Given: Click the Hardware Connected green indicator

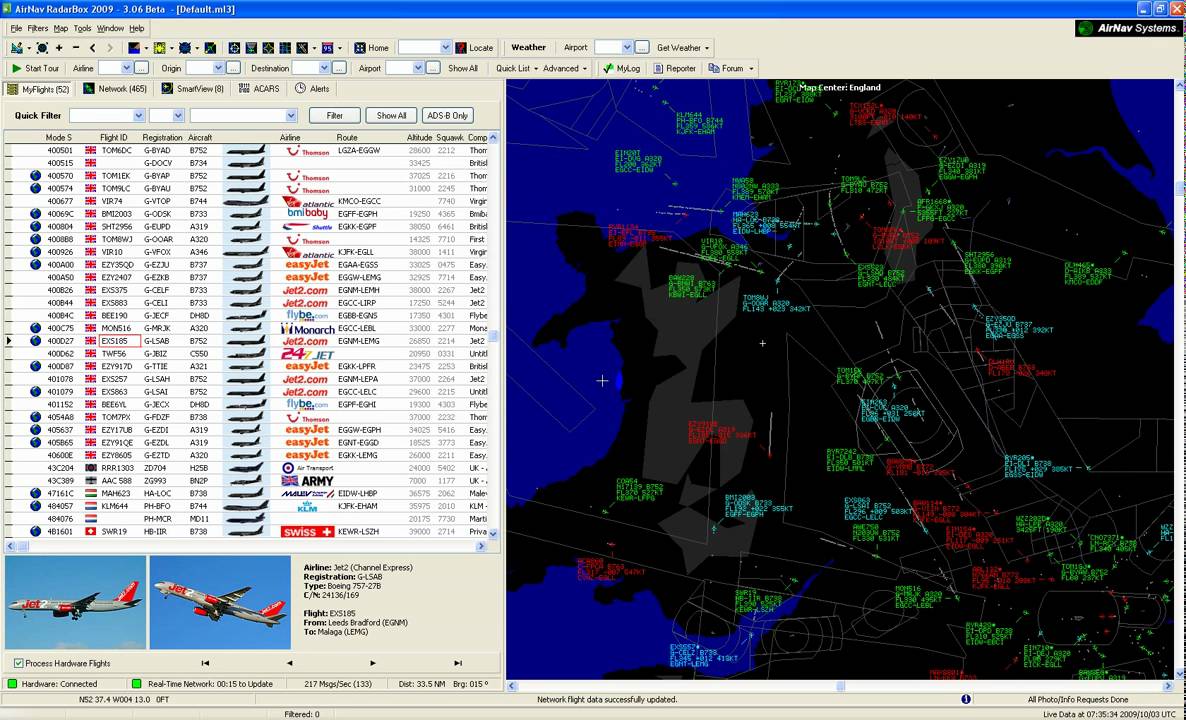Looking at the screenshot, I should (12, 684).
